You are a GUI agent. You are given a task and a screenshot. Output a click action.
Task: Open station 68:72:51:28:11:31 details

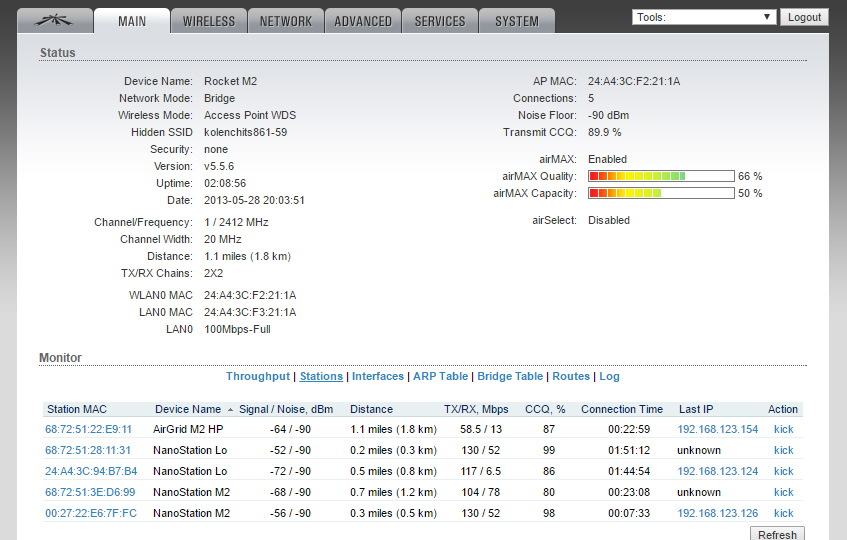[88, 450]
